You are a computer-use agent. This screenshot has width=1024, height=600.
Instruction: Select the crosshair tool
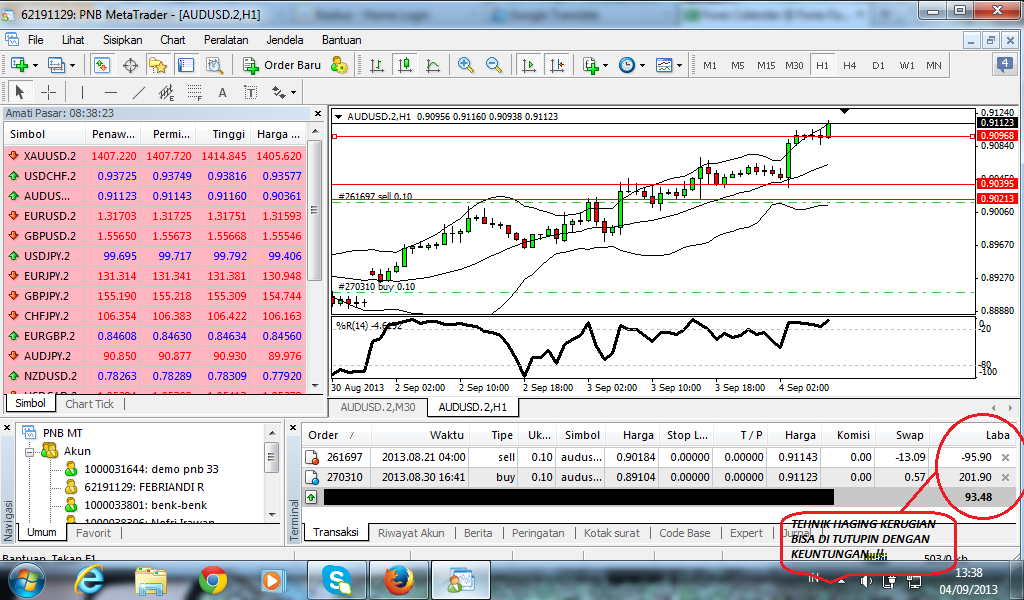[x=48, y=92]
